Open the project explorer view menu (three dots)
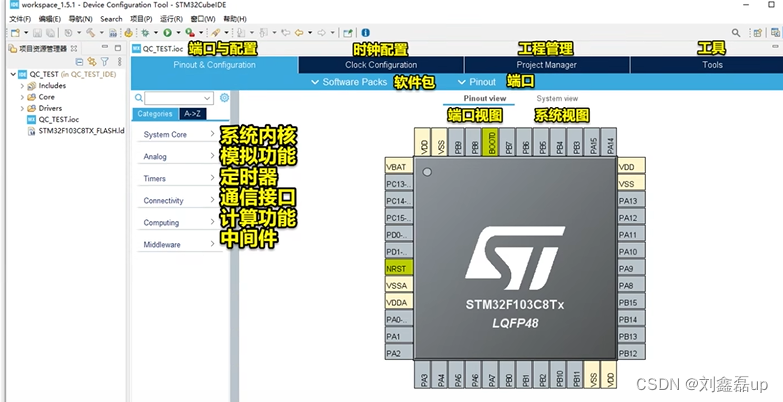The image size is (783, 402). (119, 61)
